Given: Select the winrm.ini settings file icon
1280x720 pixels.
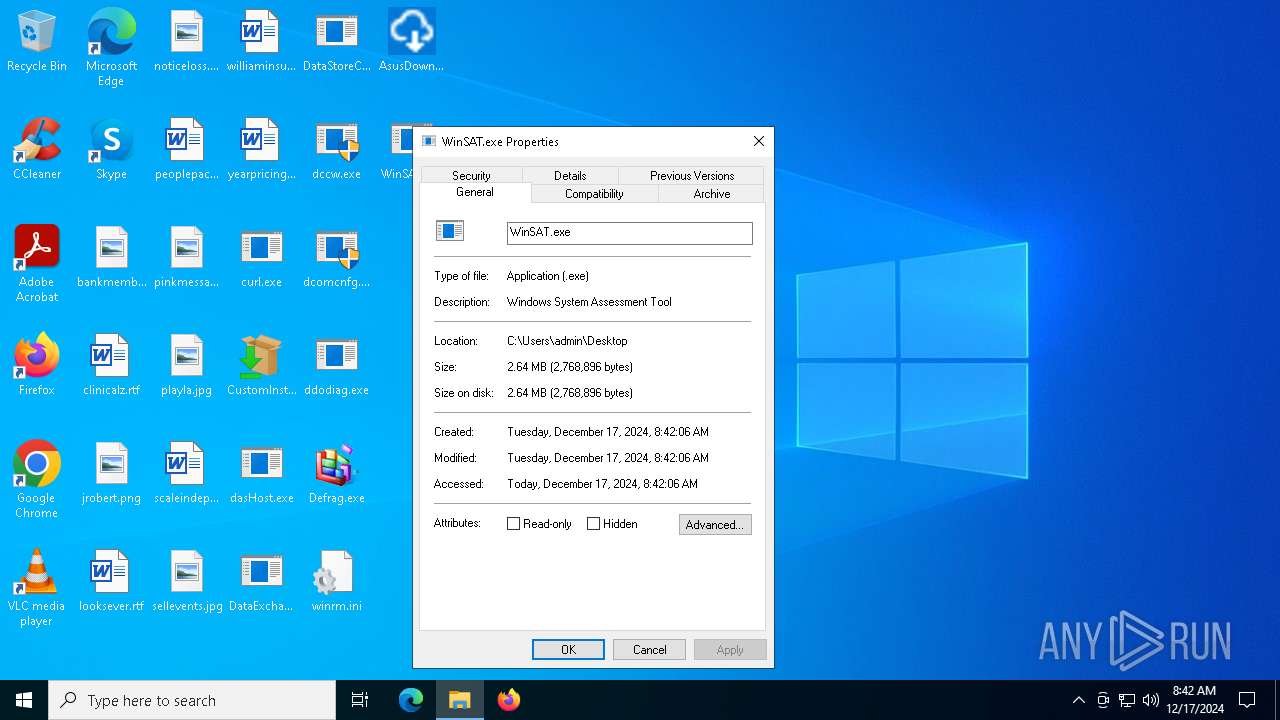Looking at the screenshot, I should (336, 582).
